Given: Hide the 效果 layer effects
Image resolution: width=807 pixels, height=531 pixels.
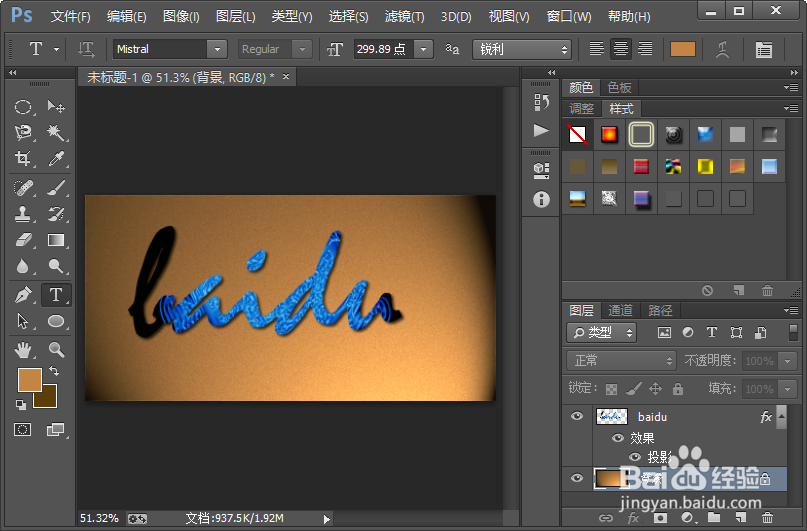Looking at the screenshot, I should click(618, 438).
